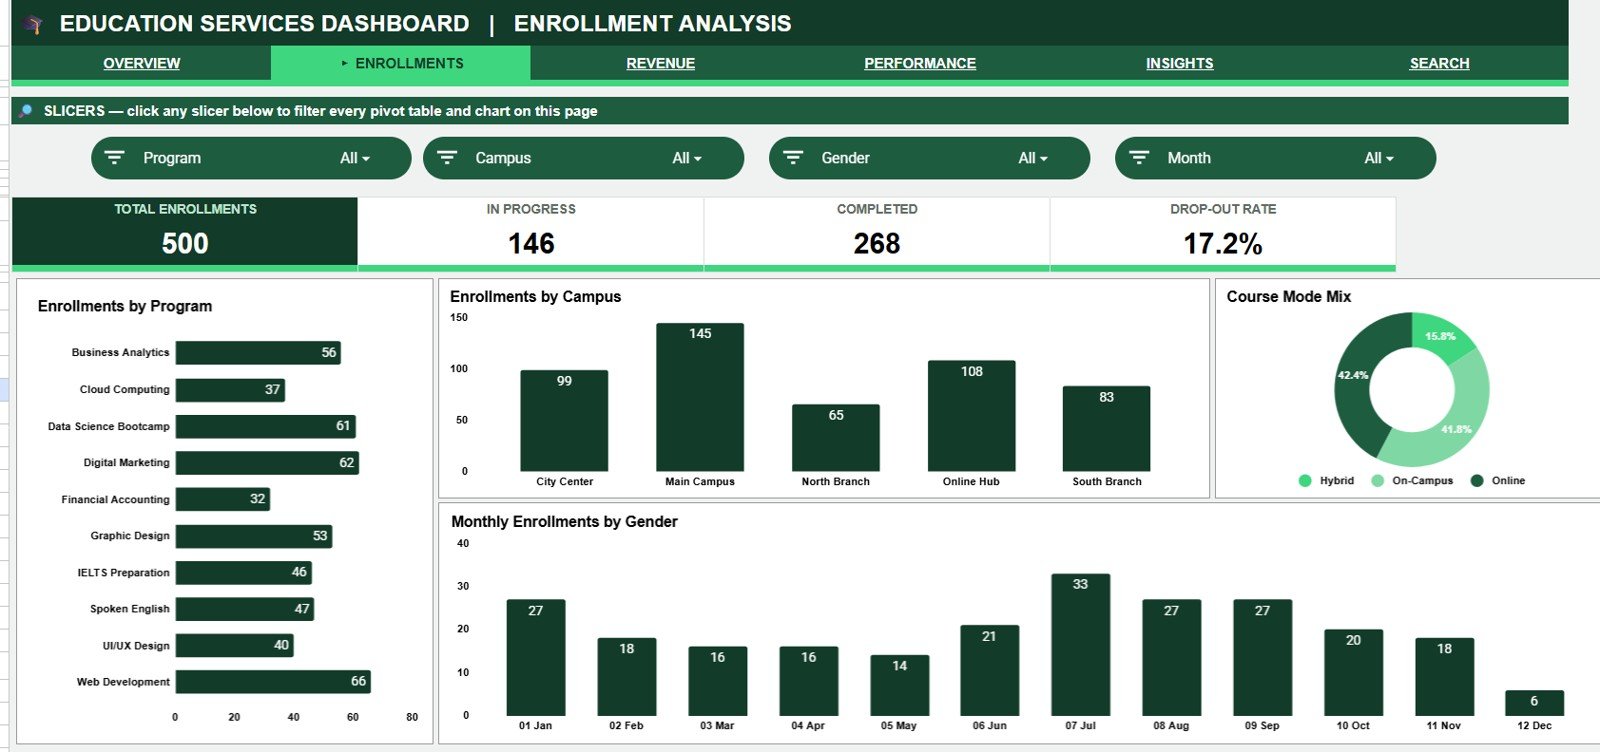Open the PERFORMANCE tab
This screenshot has width=1600, height=752.
coord(920,63)
